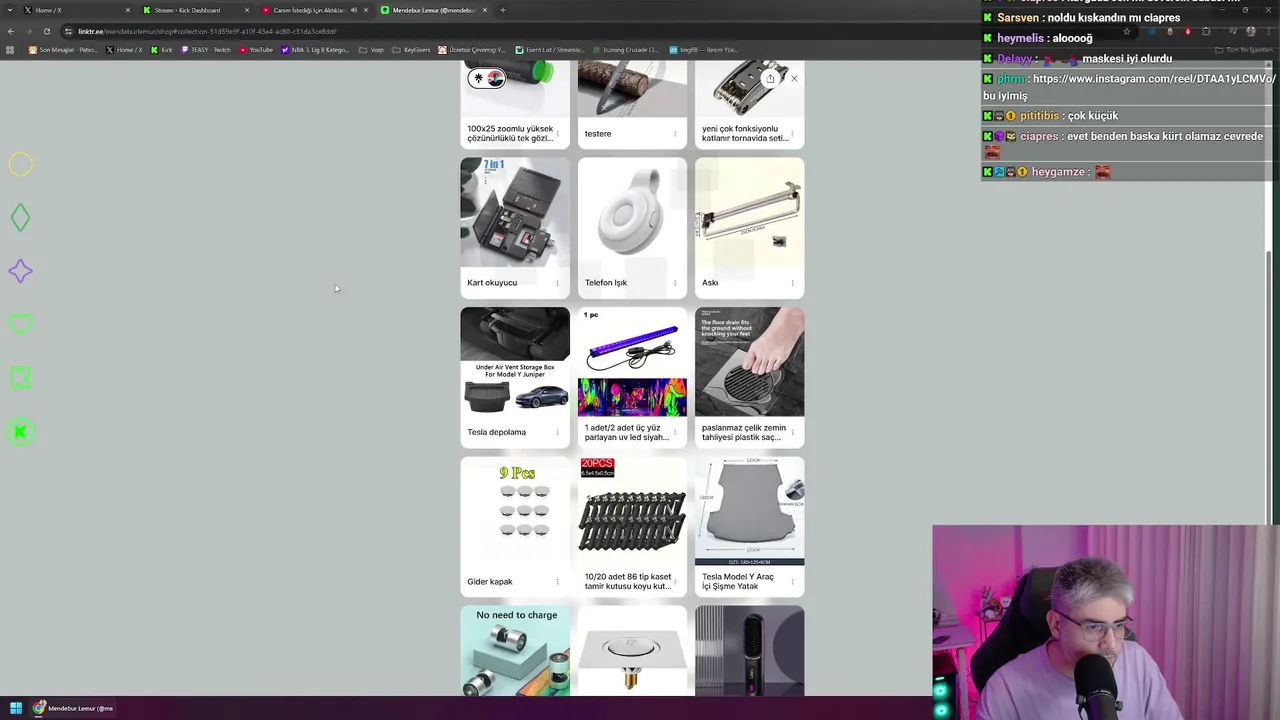Click the green heart overlay icon

(20, 324)
